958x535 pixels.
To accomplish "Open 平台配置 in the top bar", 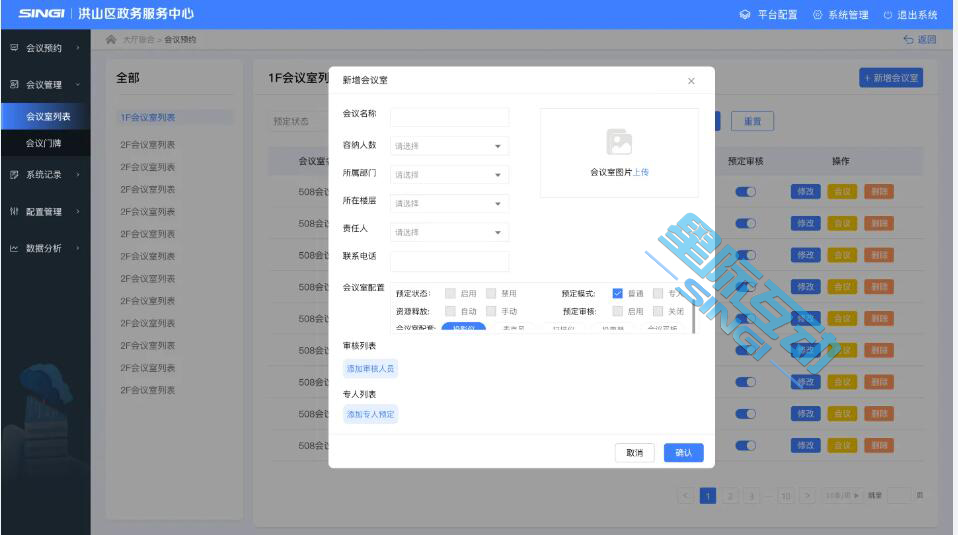I will coord(769,15).
